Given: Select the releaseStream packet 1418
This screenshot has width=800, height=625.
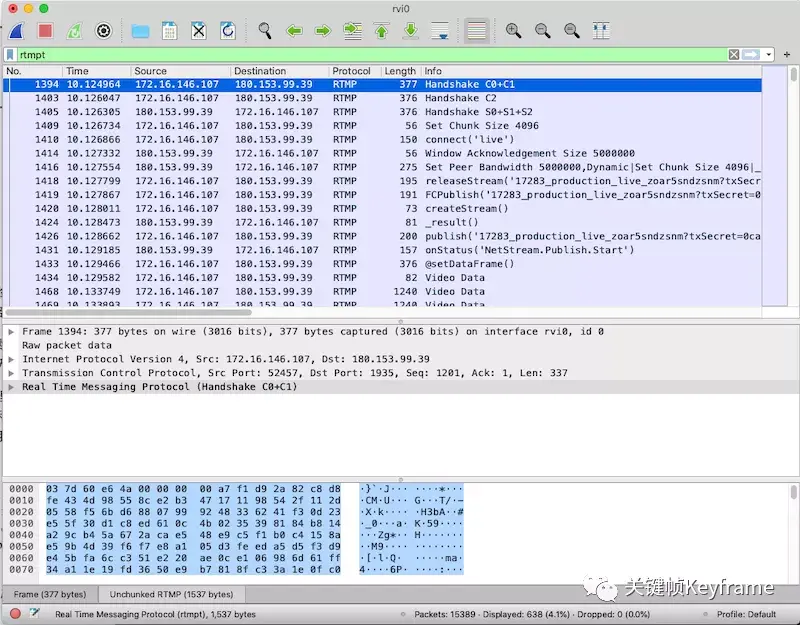Looking at the screenshot, I should pyautogui.click(x=383, y=181).
